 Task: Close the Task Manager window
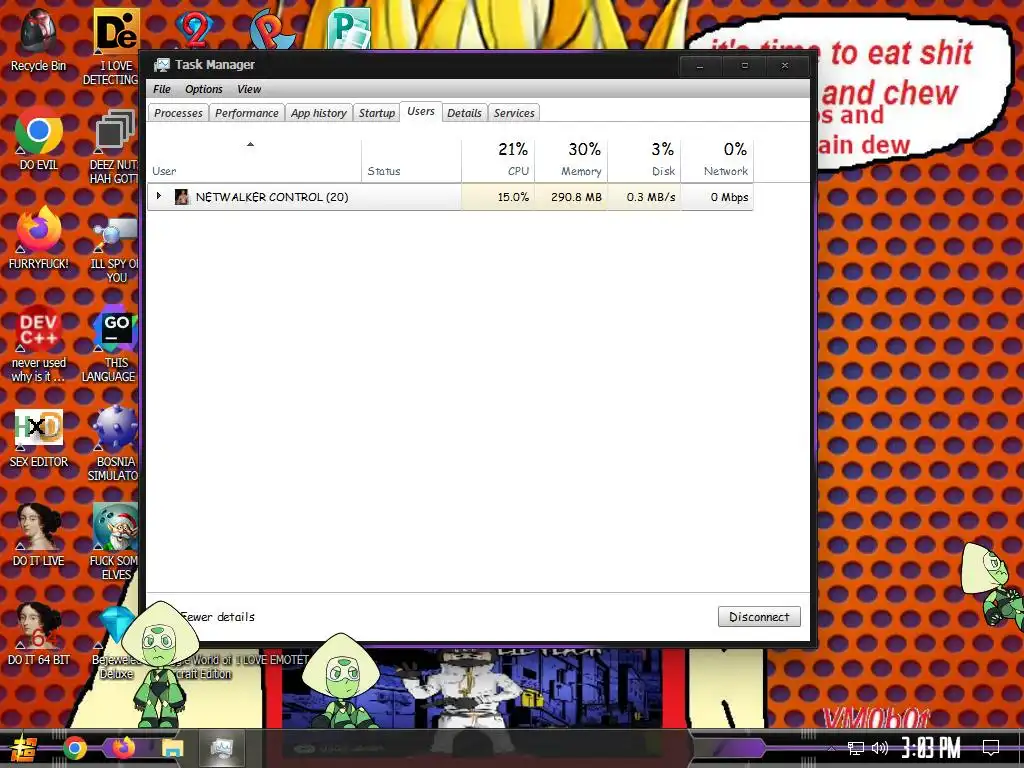coord(785,66)
